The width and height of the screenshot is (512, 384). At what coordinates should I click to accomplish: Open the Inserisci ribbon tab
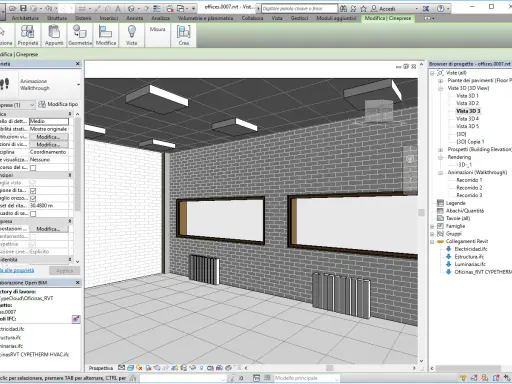[x=109, y=18]
